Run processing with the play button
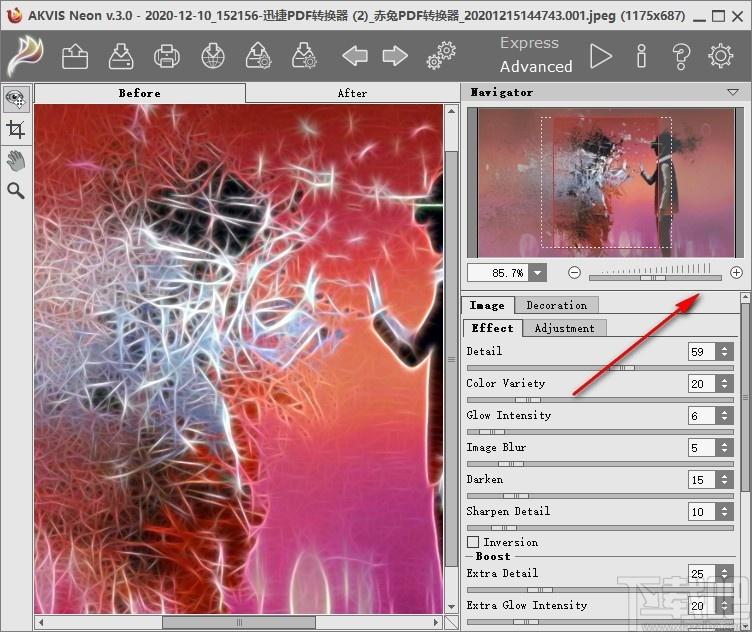 pos(600,57)
